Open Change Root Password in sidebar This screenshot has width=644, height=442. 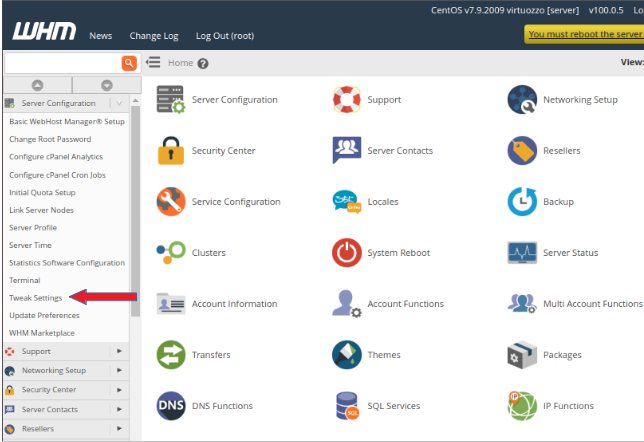pyautogui.click(x=50, y=139)
